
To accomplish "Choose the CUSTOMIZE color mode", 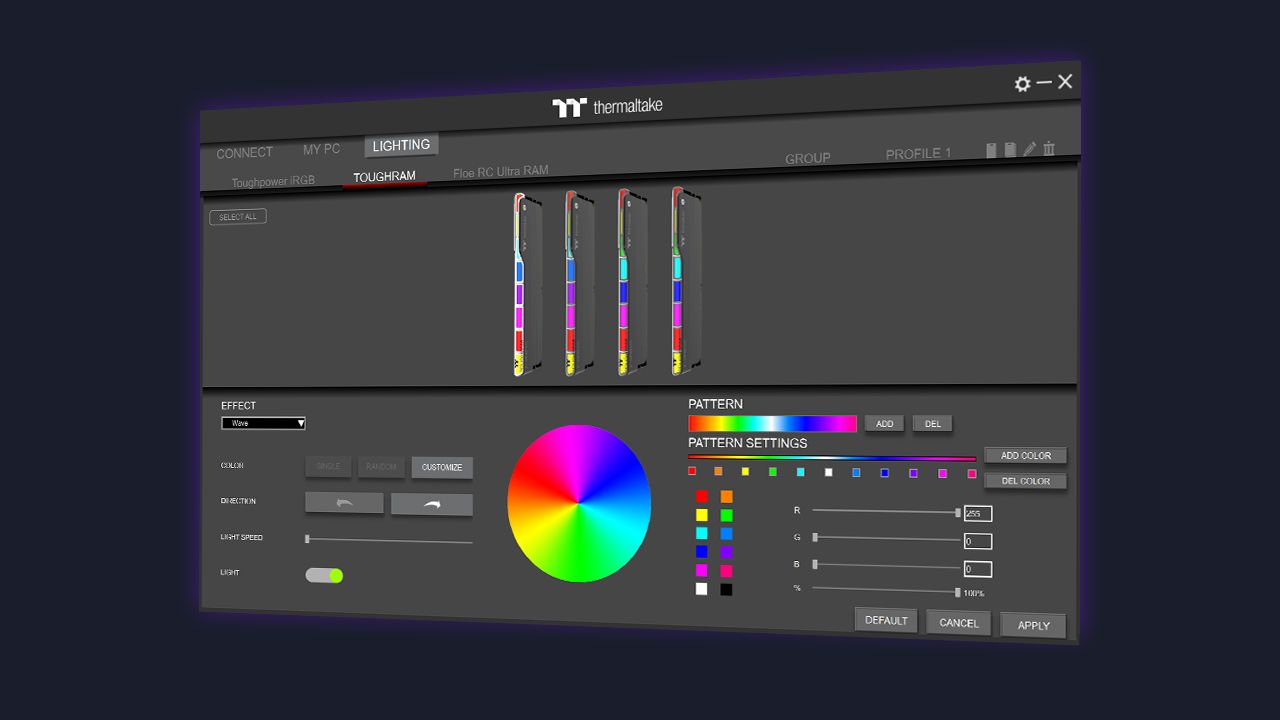I will pyautogui.click(x=442, y=467).
